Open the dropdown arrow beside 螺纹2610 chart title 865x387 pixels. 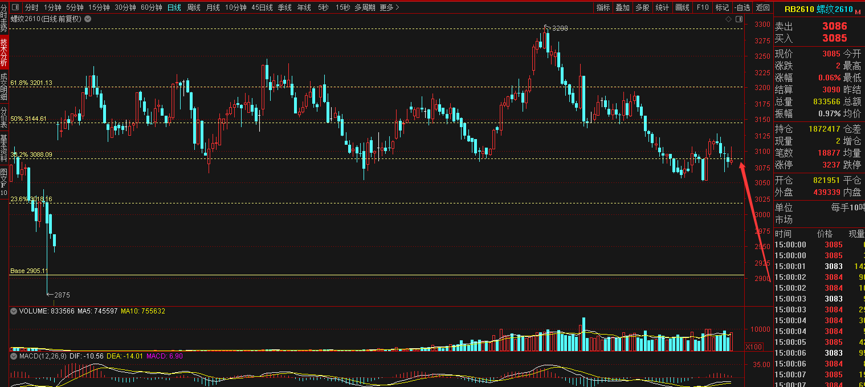coord(88,19)
